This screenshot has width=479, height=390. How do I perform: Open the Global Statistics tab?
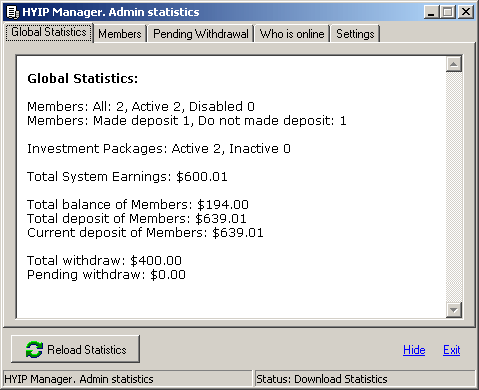click(x=49, y=32)
